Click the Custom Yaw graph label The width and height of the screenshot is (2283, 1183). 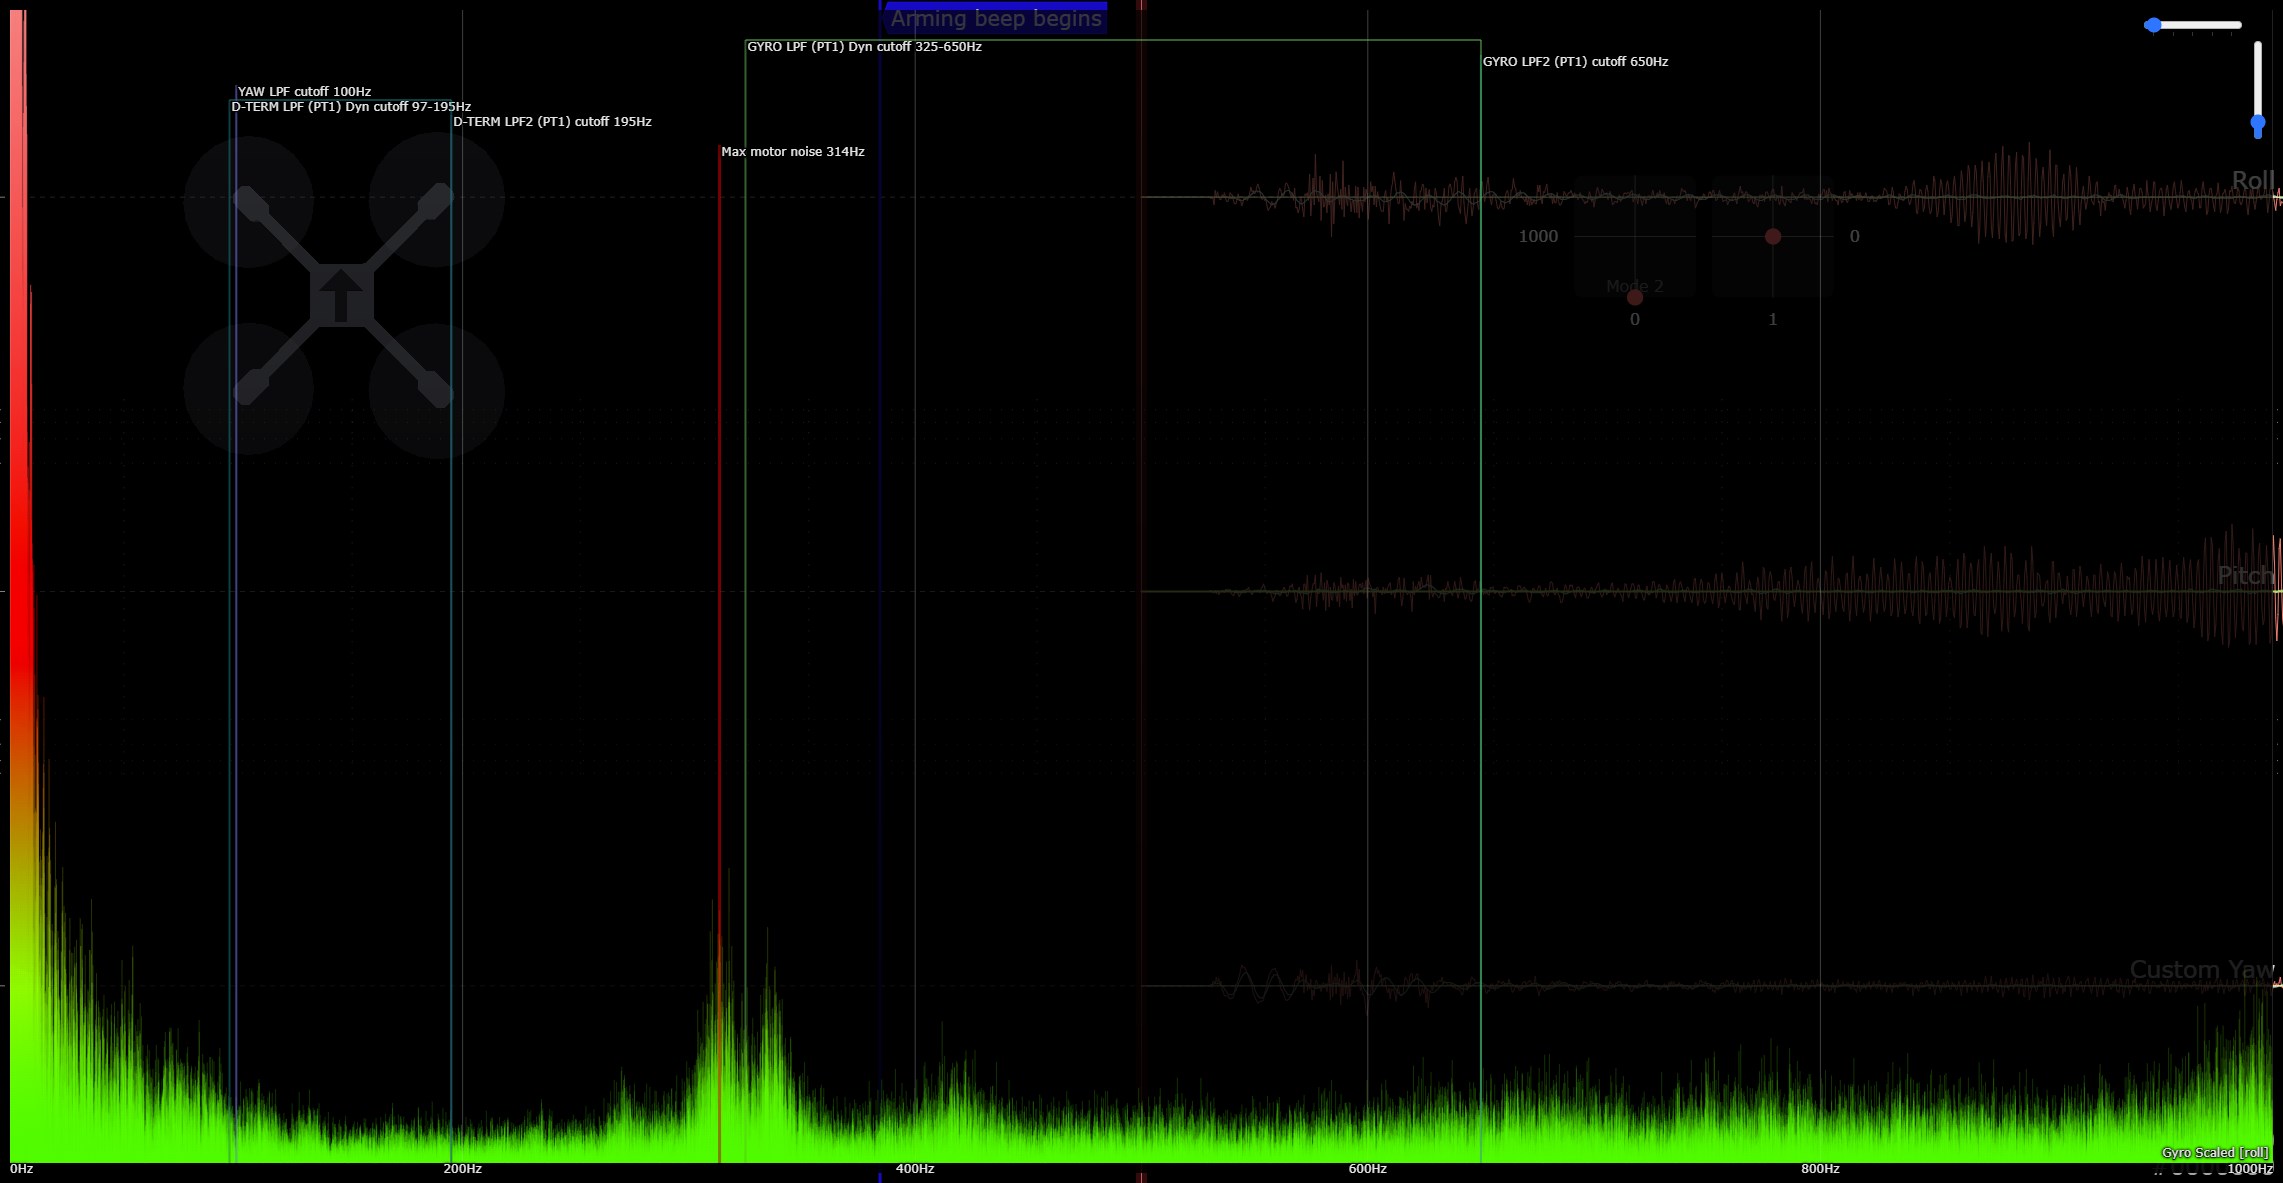(x=2201, y=969)
